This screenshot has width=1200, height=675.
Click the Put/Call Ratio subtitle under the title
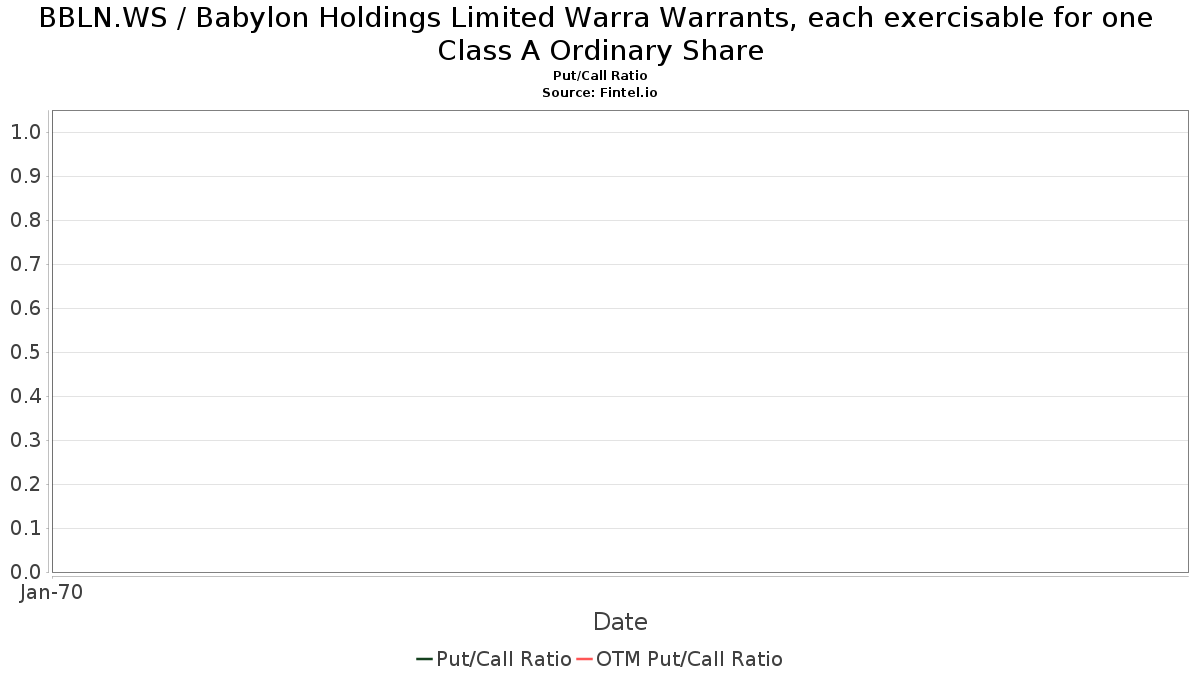[x=600, y=76]
